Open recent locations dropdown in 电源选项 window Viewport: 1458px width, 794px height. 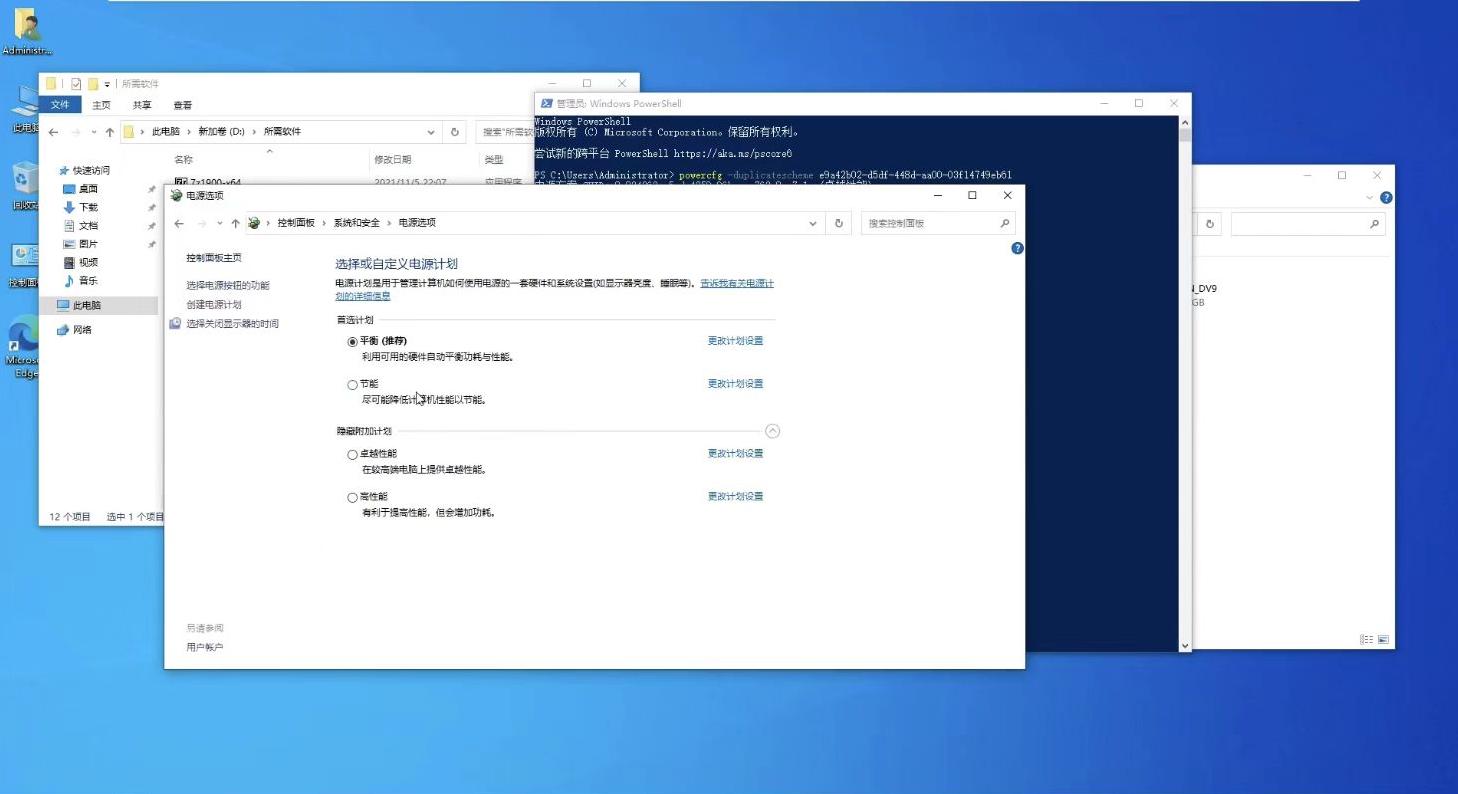(220, 223)
